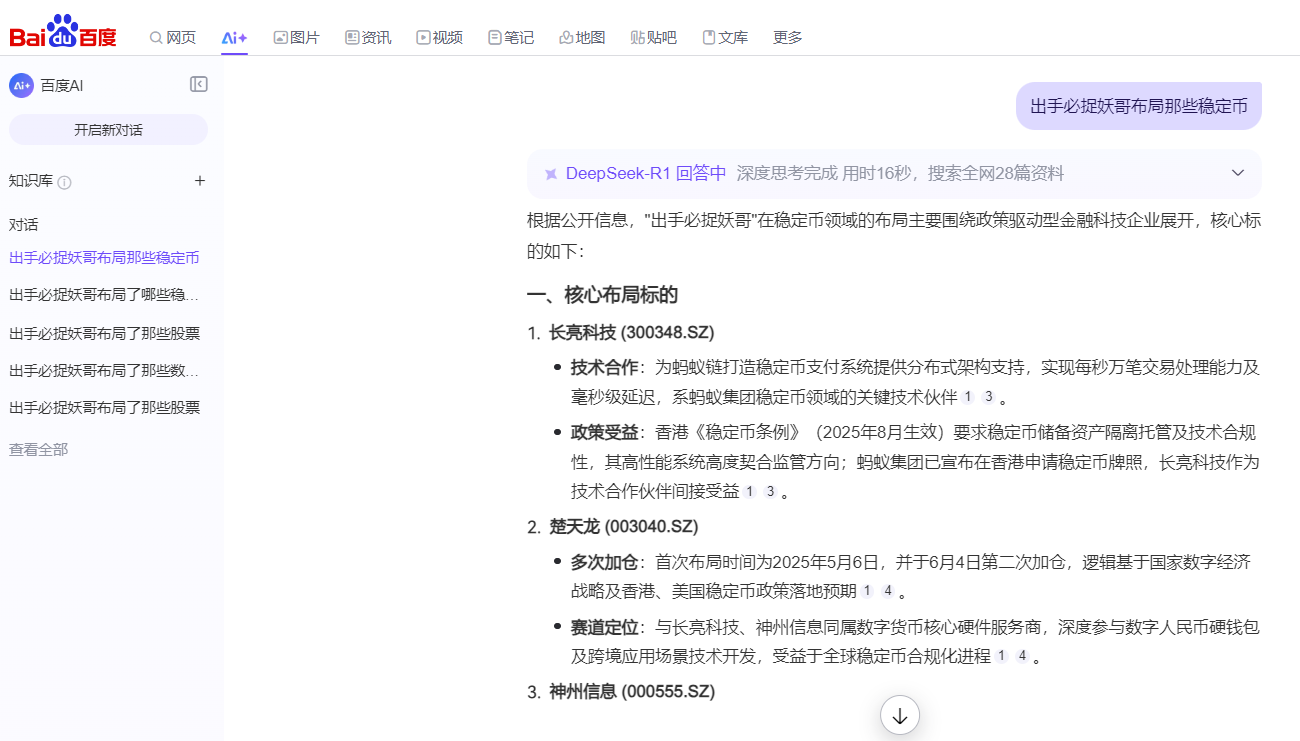Go to the 文库 tab
This screenshot has width=1300, height=741.
pyautogui.click(x=725, y=37)
